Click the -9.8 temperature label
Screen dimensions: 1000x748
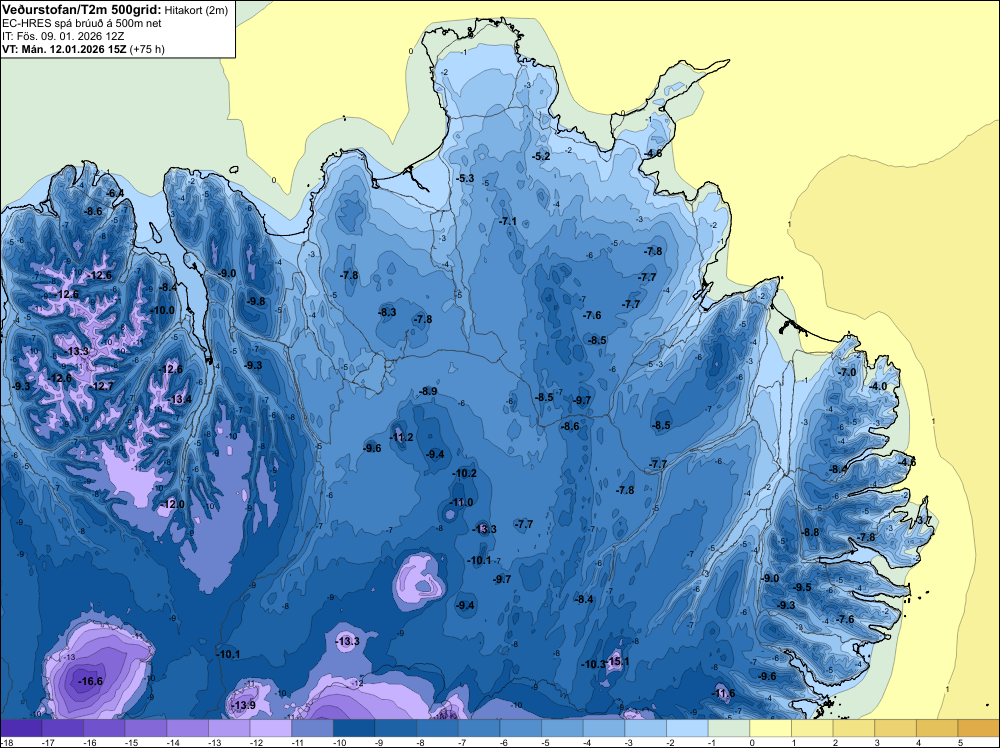[256, 301]
